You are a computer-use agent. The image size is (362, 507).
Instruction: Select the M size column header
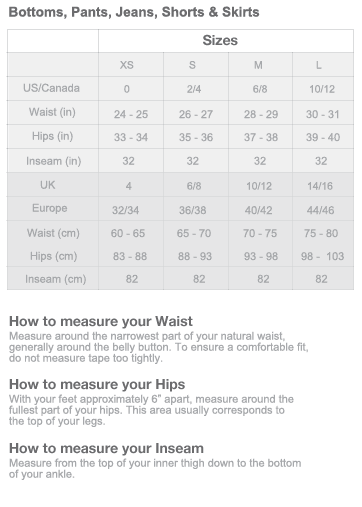pos(258,65)
